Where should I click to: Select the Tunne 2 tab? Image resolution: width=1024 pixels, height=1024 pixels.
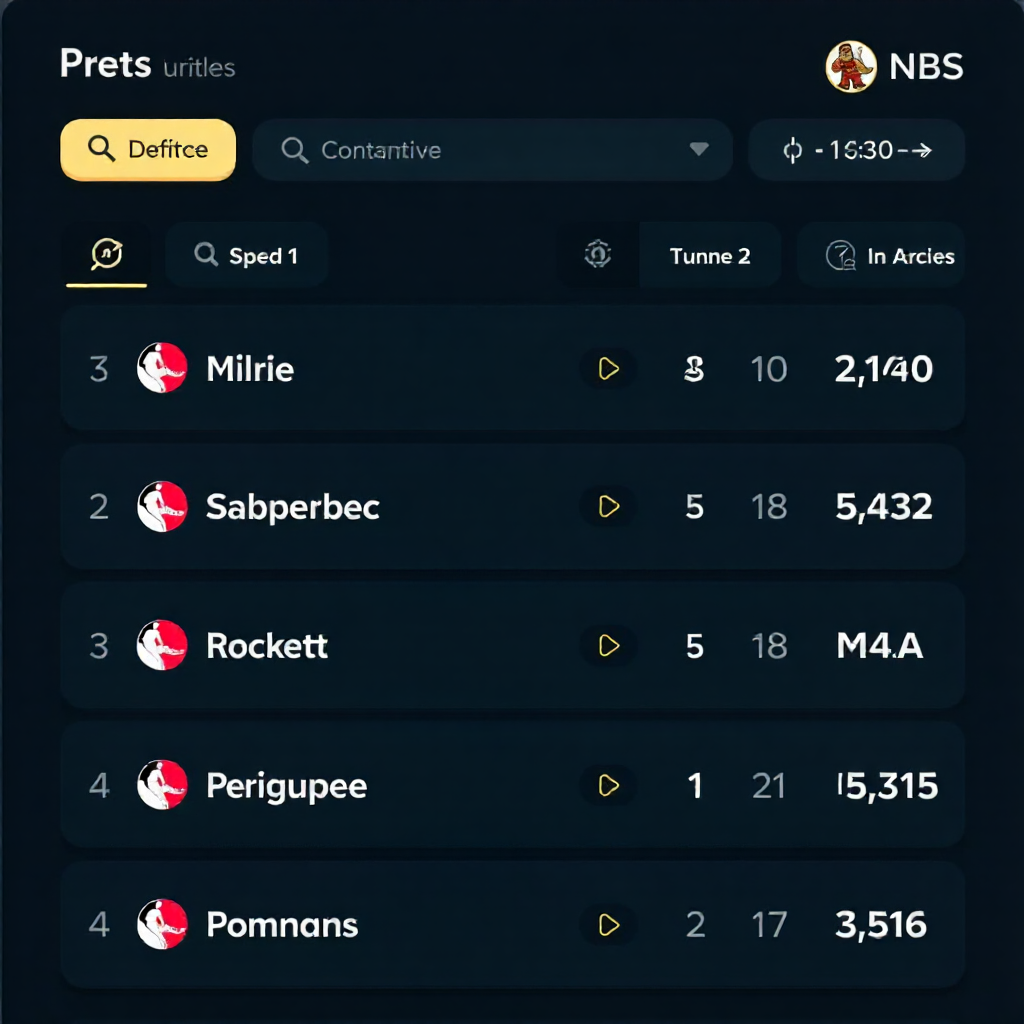click(710, 255)
